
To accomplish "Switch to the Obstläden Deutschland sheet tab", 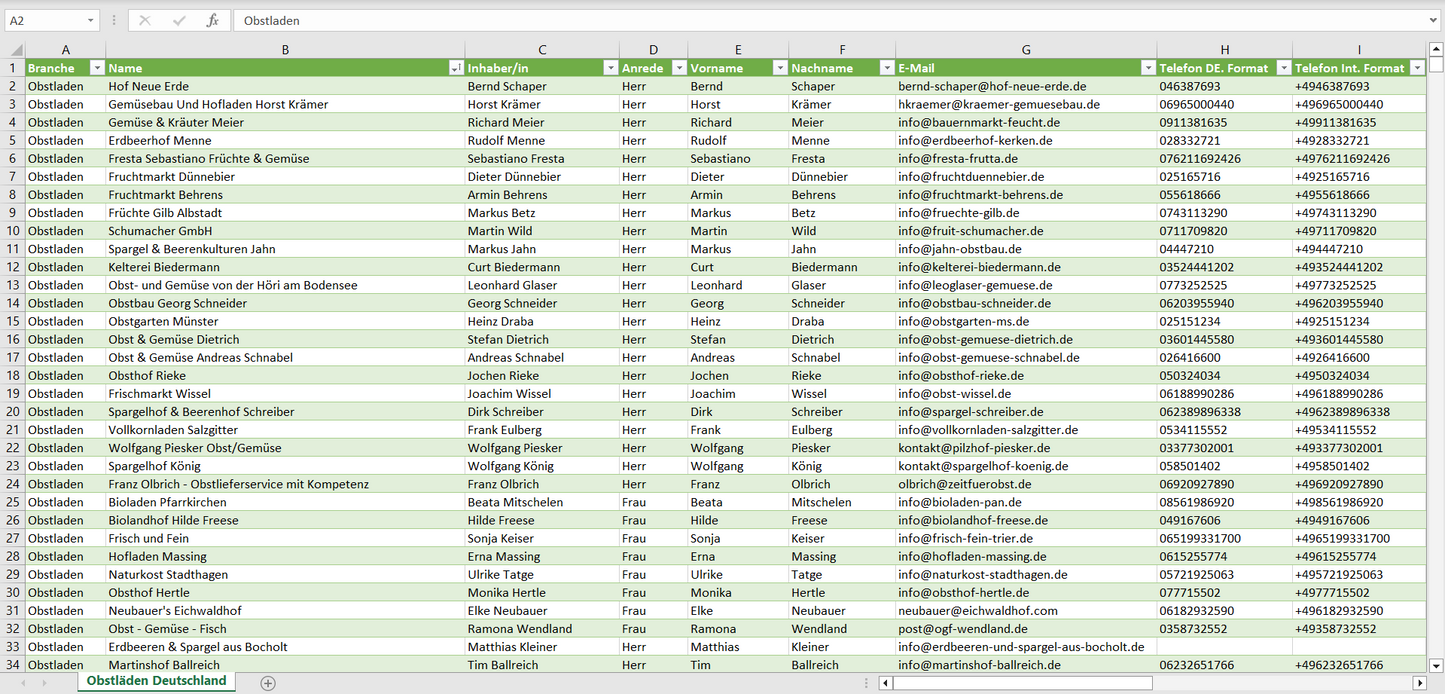I will pos(156,681).
